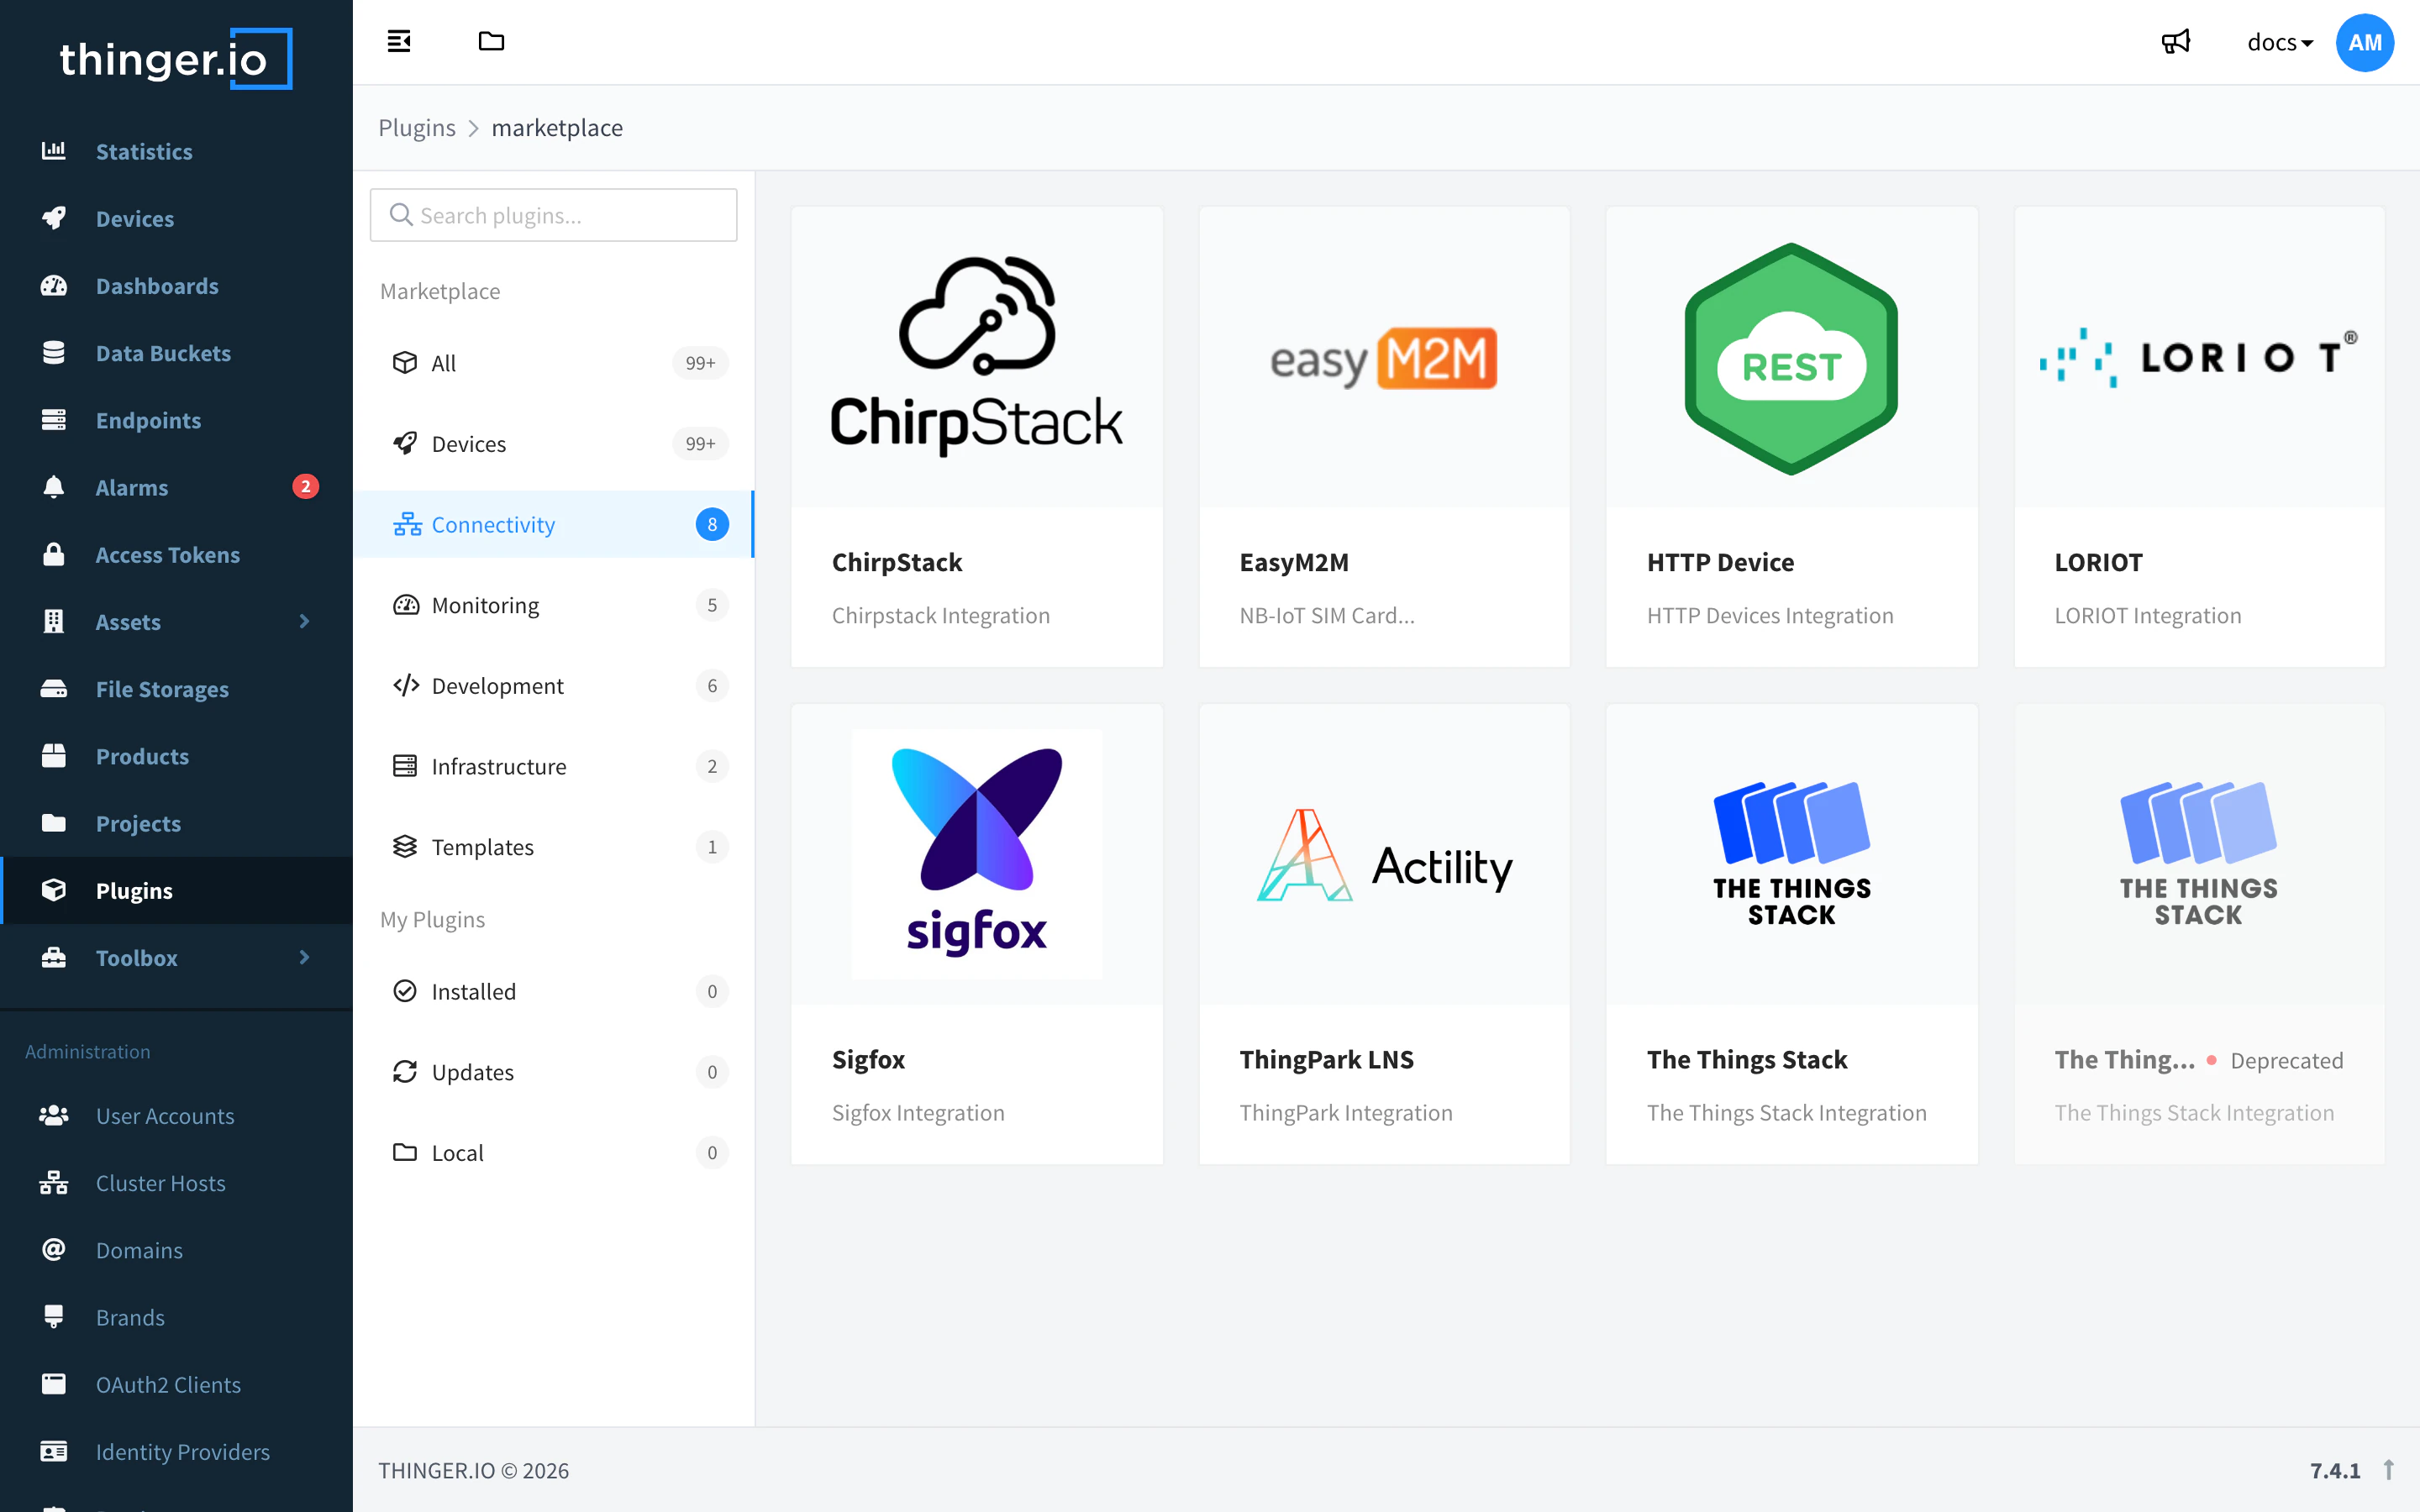Open the folder icon in the top bar
Screen dimensions: 2420x1512
coord(491,42)
